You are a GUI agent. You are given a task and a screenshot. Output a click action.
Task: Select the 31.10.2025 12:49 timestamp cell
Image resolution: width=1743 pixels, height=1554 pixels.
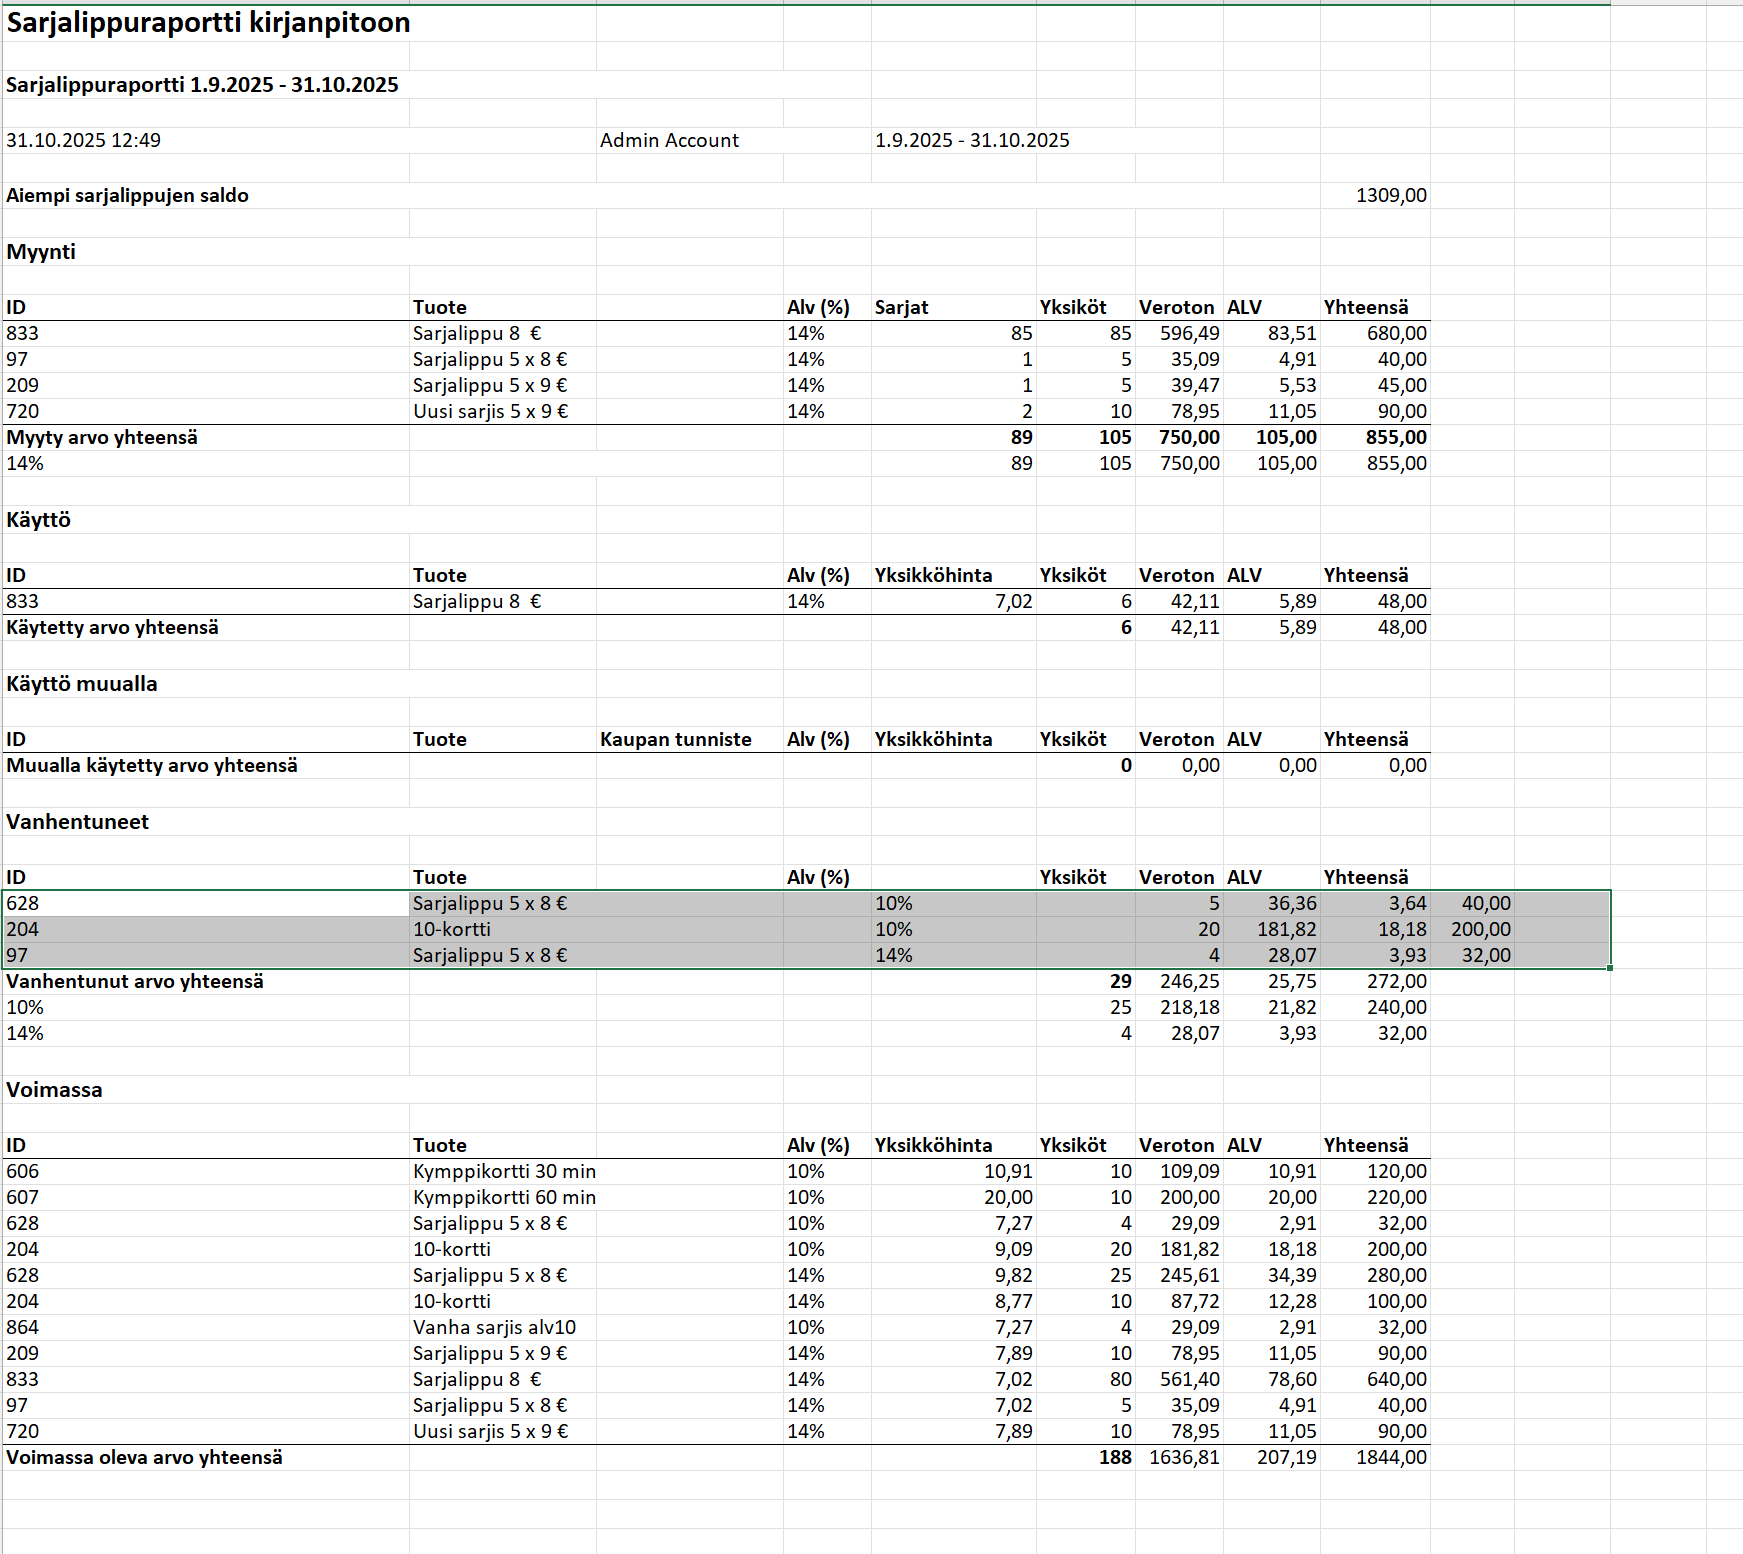84,141
